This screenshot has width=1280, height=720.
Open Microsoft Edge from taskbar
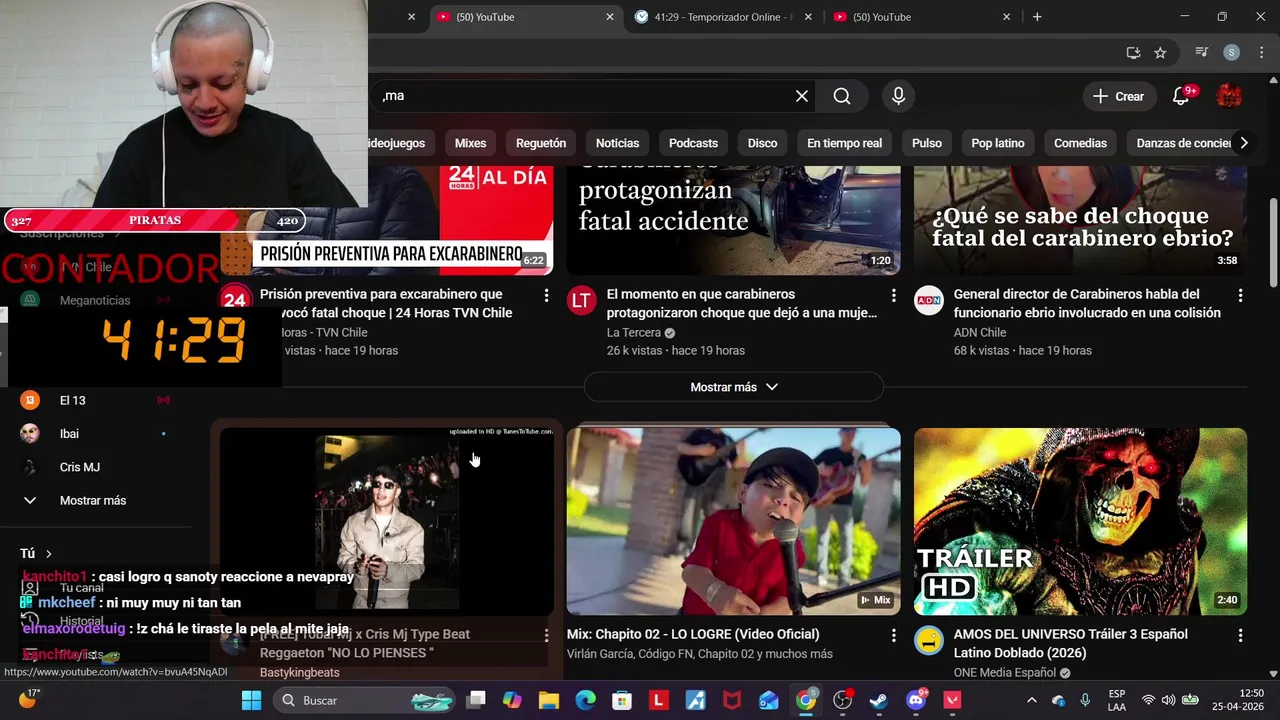[585, 700]
